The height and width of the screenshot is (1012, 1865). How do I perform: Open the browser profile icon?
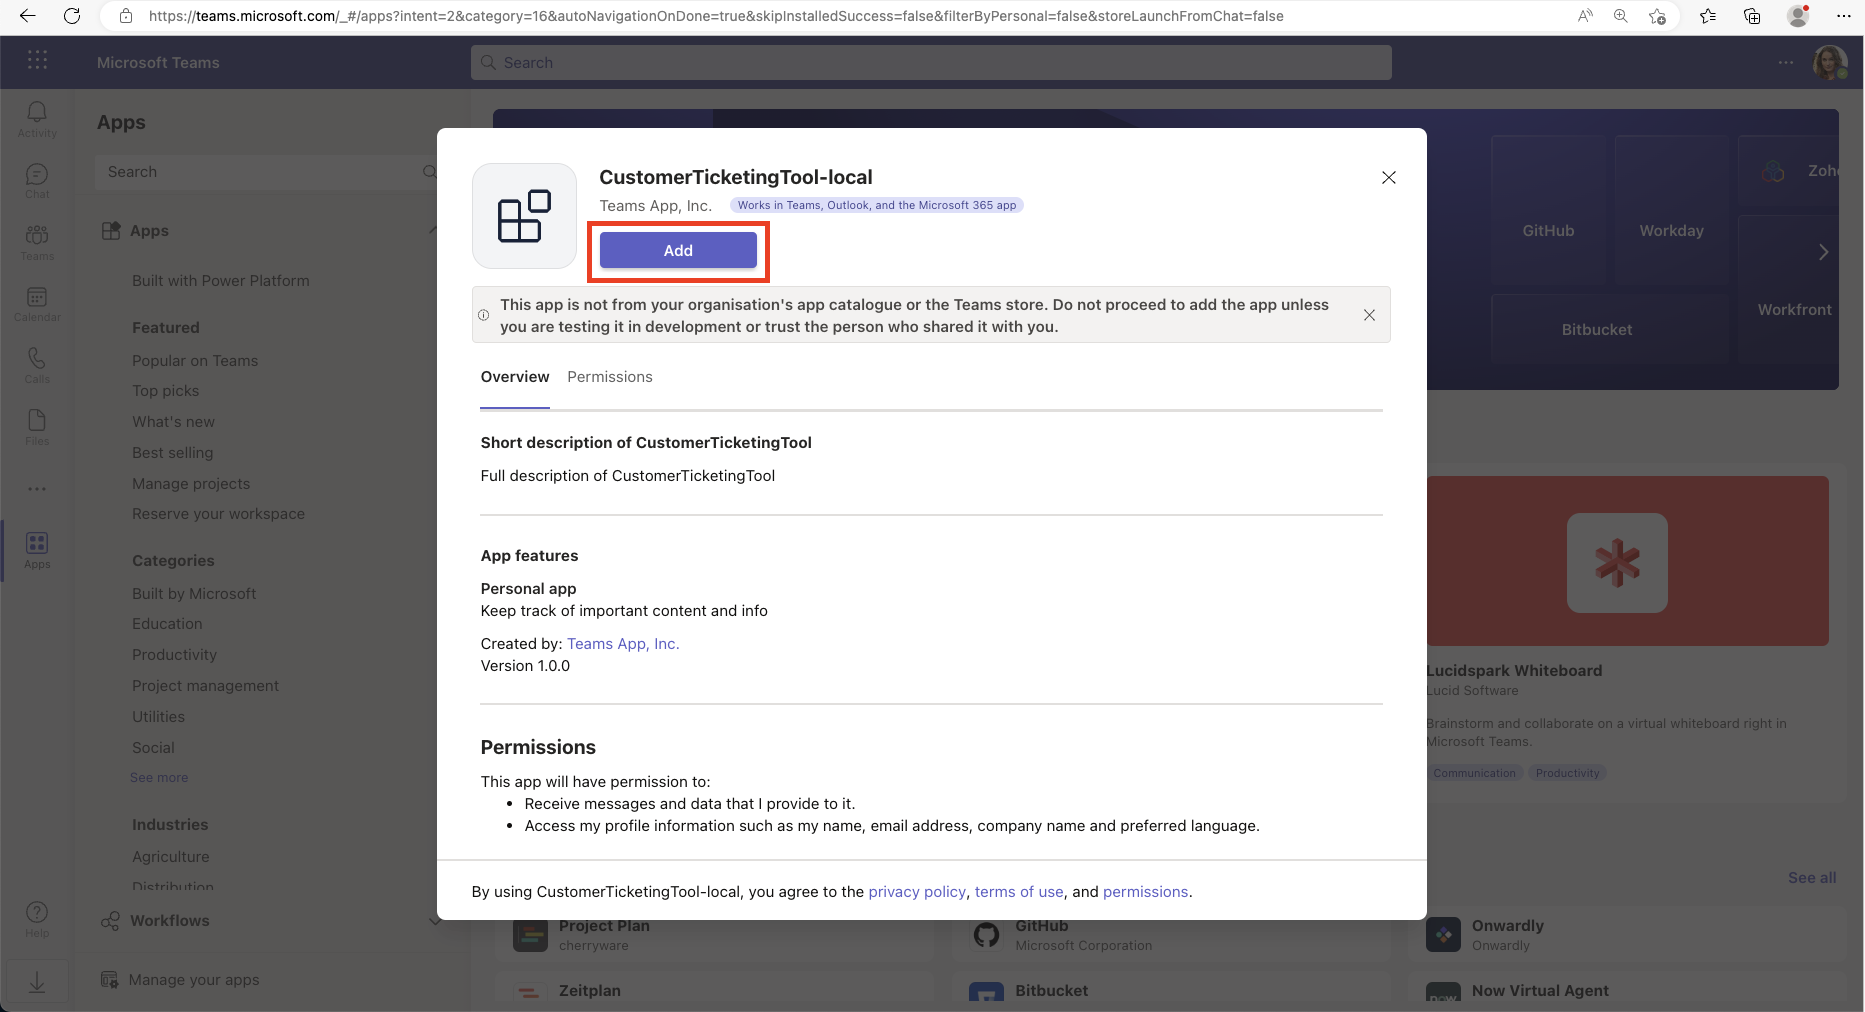tap(1798, 16)
